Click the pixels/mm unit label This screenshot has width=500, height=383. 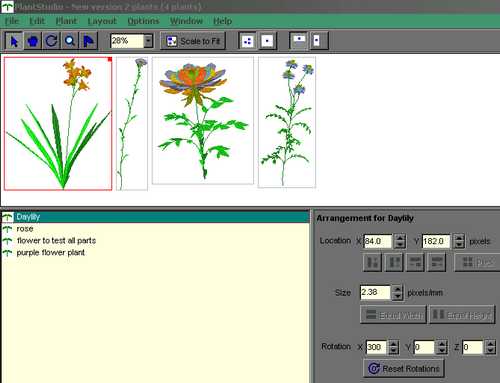425,293
